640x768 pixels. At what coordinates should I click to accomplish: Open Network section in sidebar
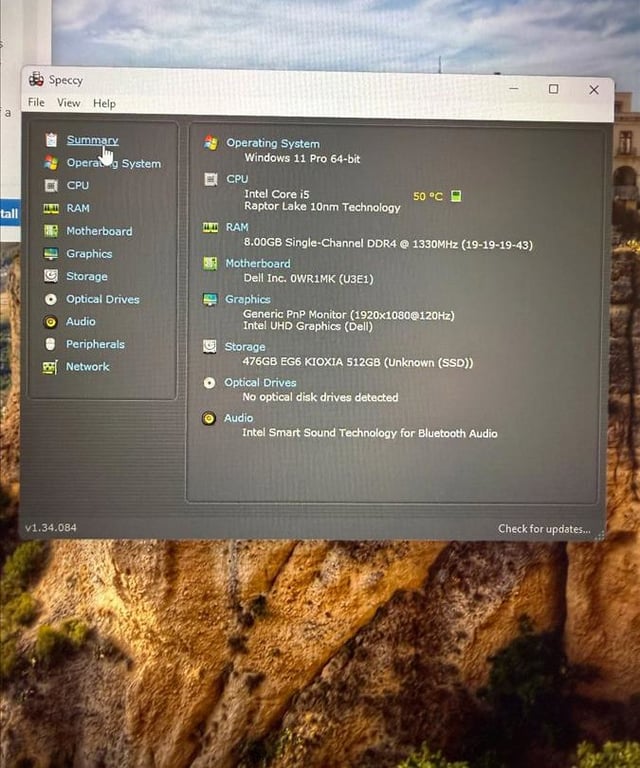[88, 366]
